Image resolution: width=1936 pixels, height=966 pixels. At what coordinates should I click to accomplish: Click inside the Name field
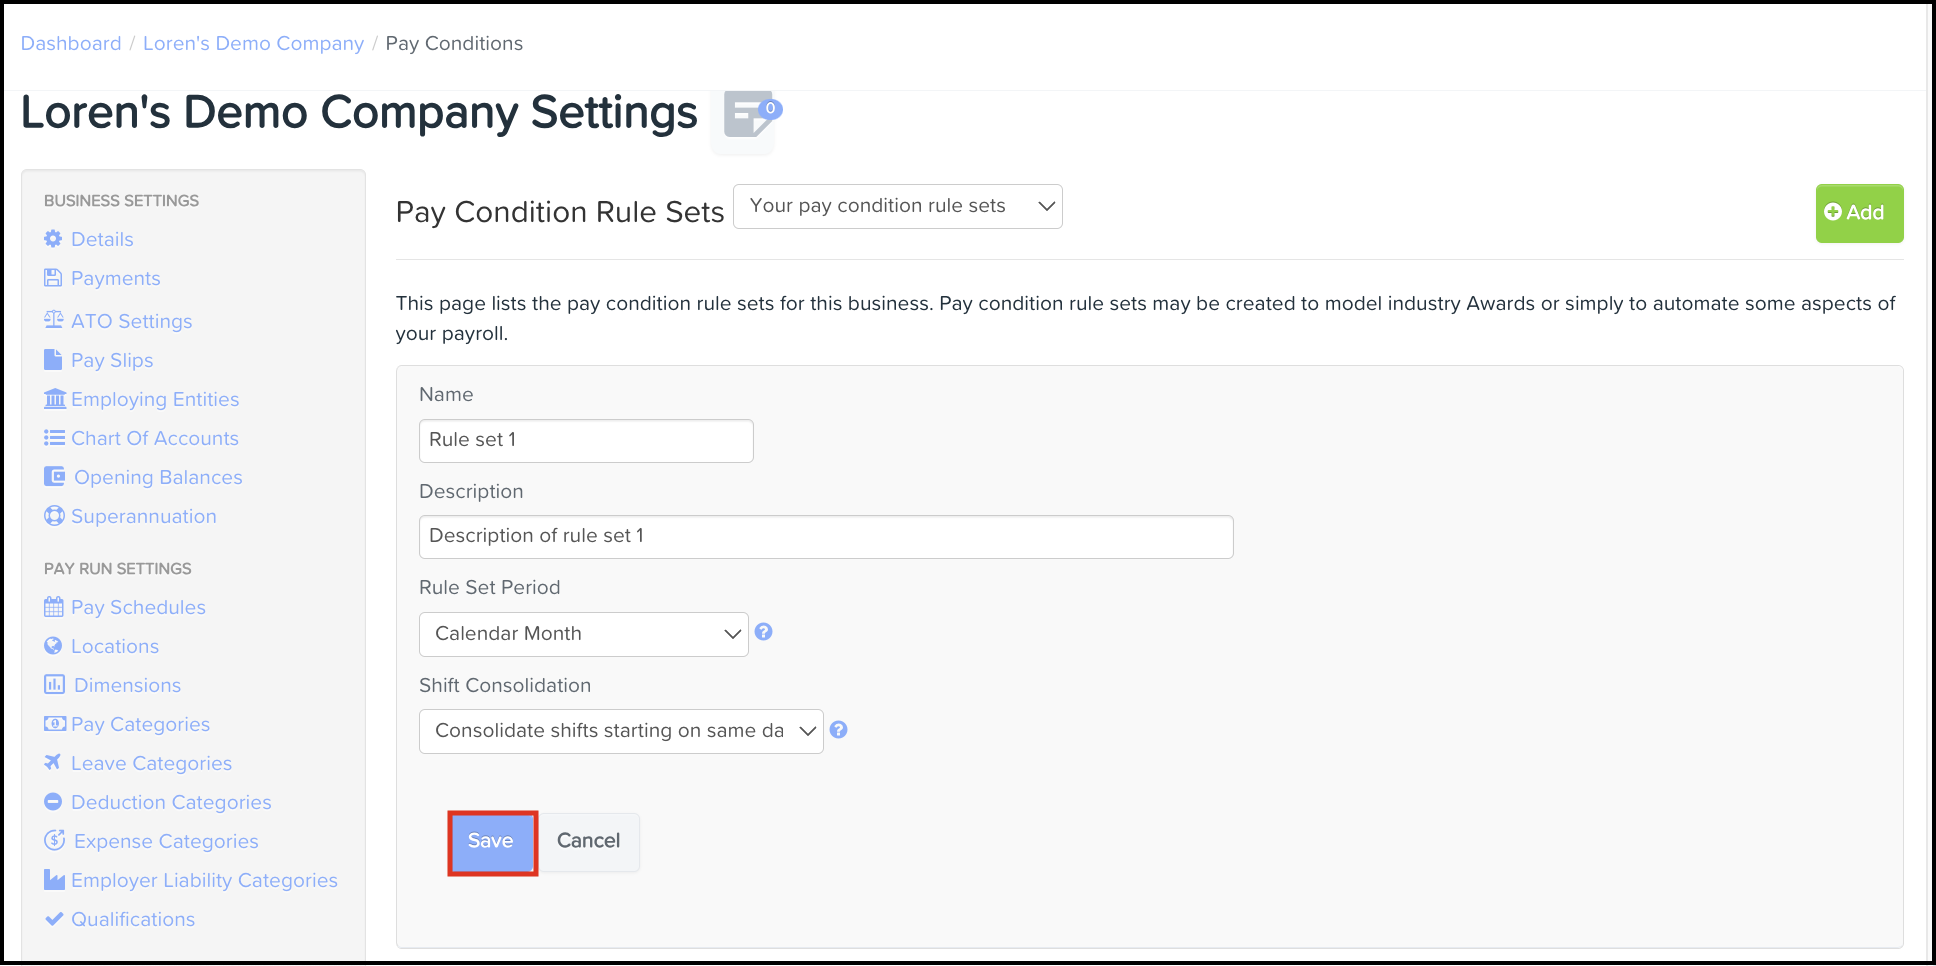(585, 440)
